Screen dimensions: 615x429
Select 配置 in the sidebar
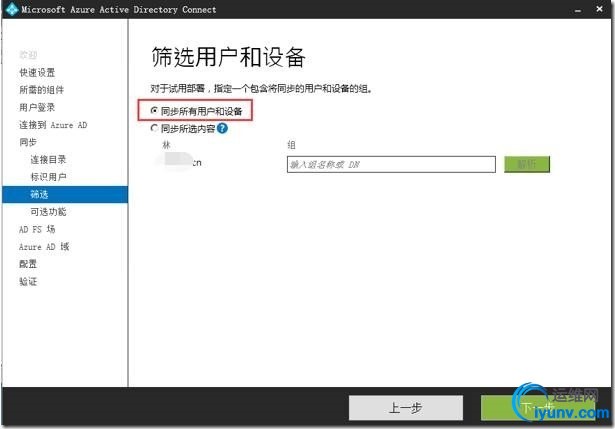click(x=28, y=264)
